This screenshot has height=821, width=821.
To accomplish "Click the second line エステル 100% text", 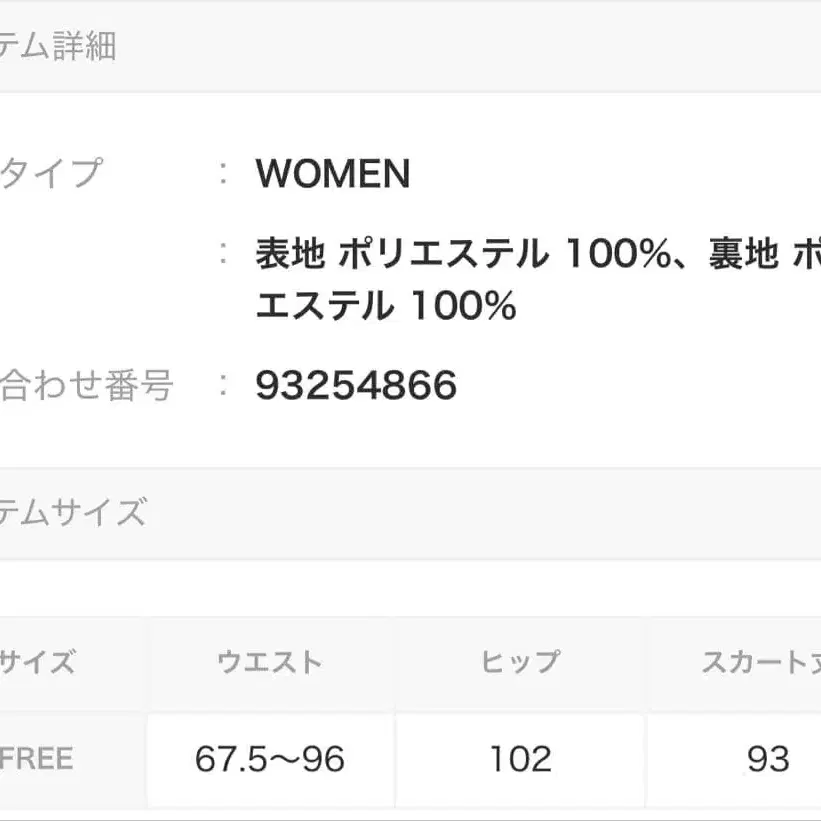I will coord(386,306).
